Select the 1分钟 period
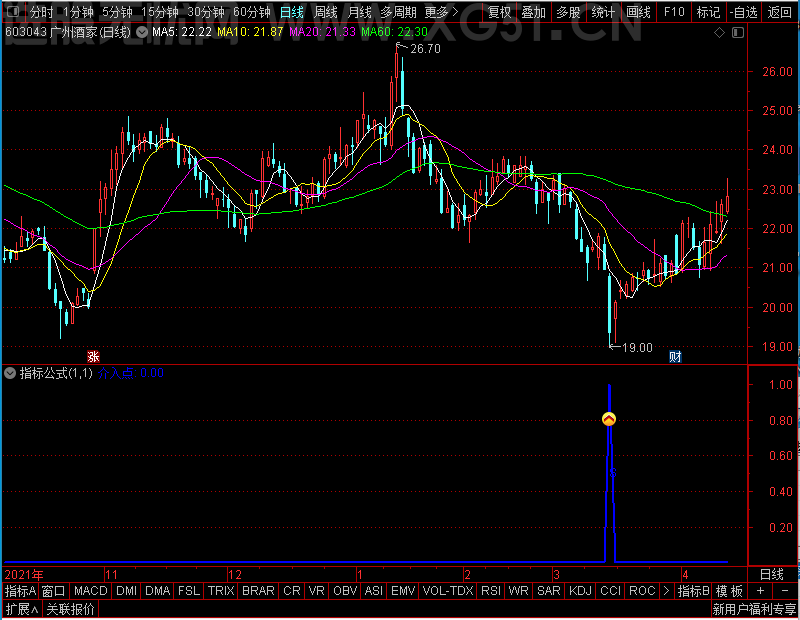 [x=79, y=12]
